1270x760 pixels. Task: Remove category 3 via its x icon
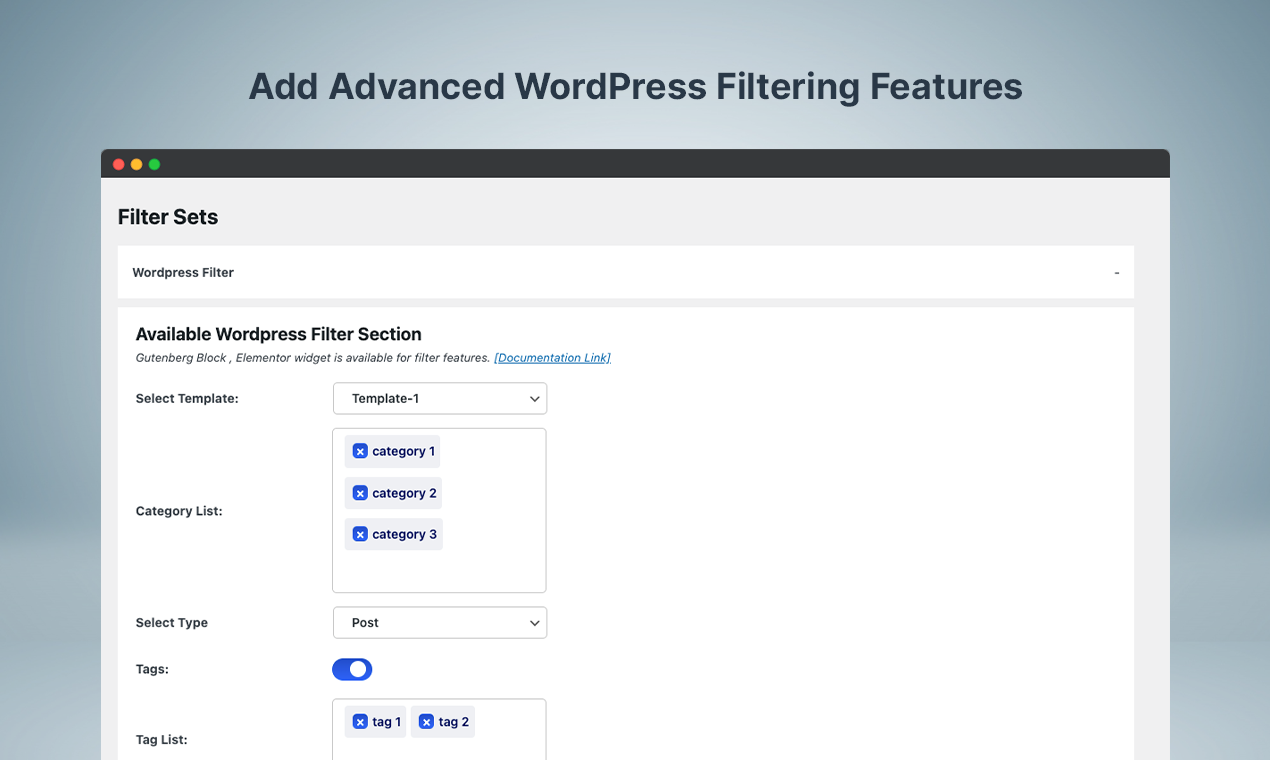(360, 534)
